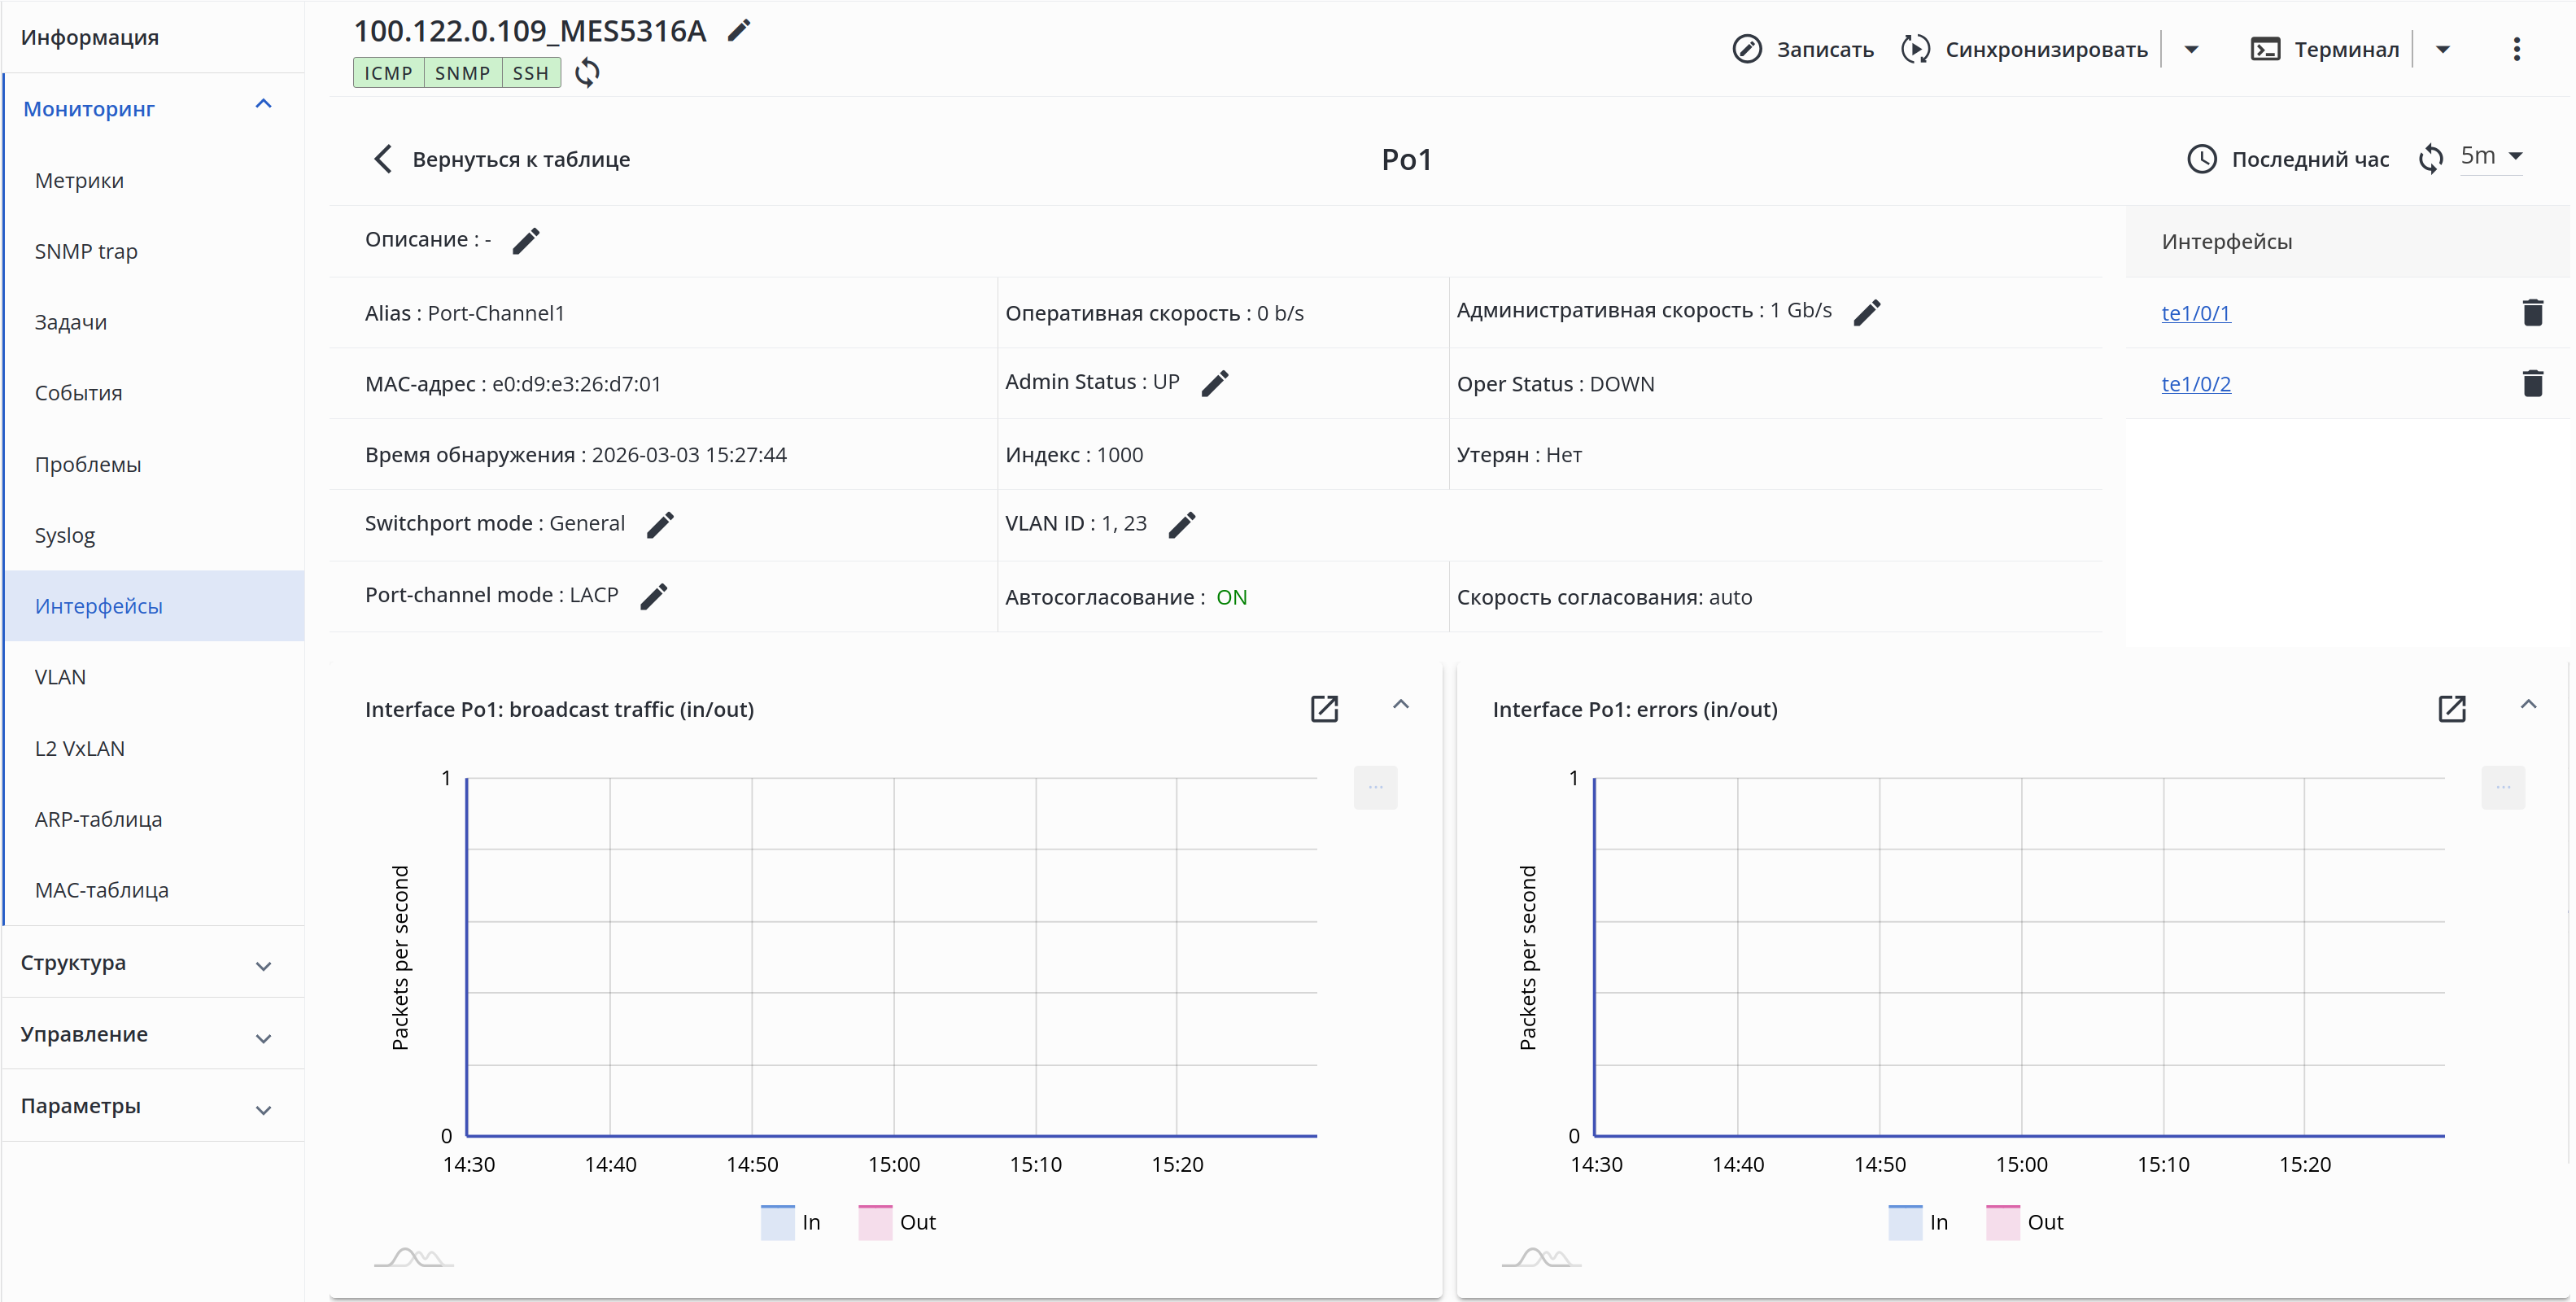Viewport: 2576px width, 1302px height.
Task: Edit the Administrative speed value
Action: pyautogui.click(x=1866, y=312)
